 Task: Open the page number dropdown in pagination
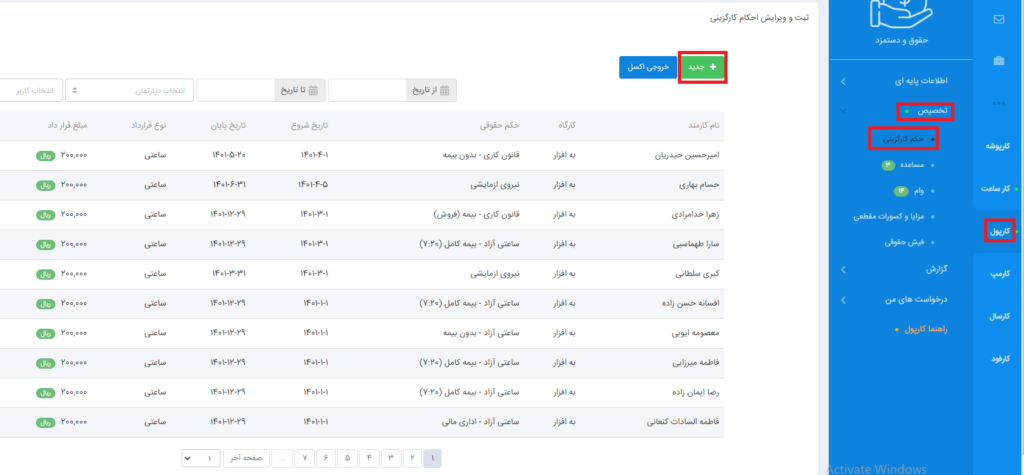coord(200,458)
